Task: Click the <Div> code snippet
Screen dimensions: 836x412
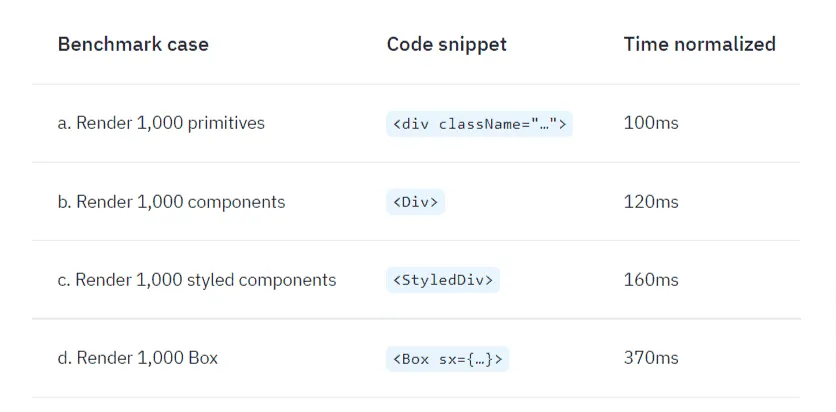Action: tap(415, 202)
